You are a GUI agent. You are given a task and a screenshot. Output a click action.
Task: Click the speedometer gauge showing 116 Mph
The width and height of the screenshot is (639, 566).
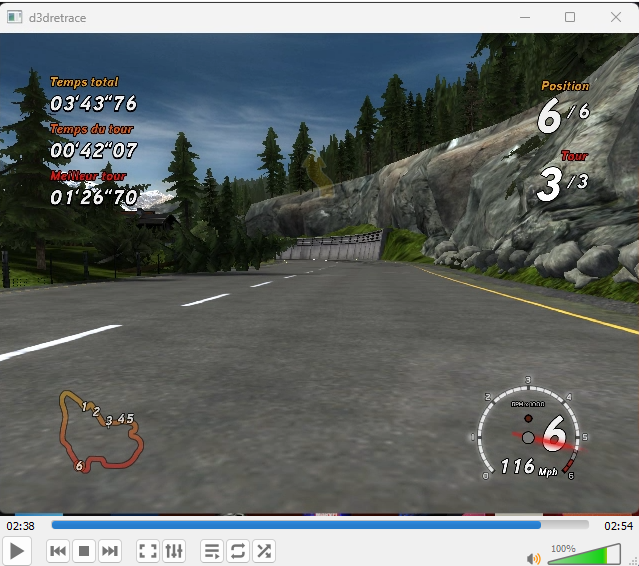pos(531,429)
